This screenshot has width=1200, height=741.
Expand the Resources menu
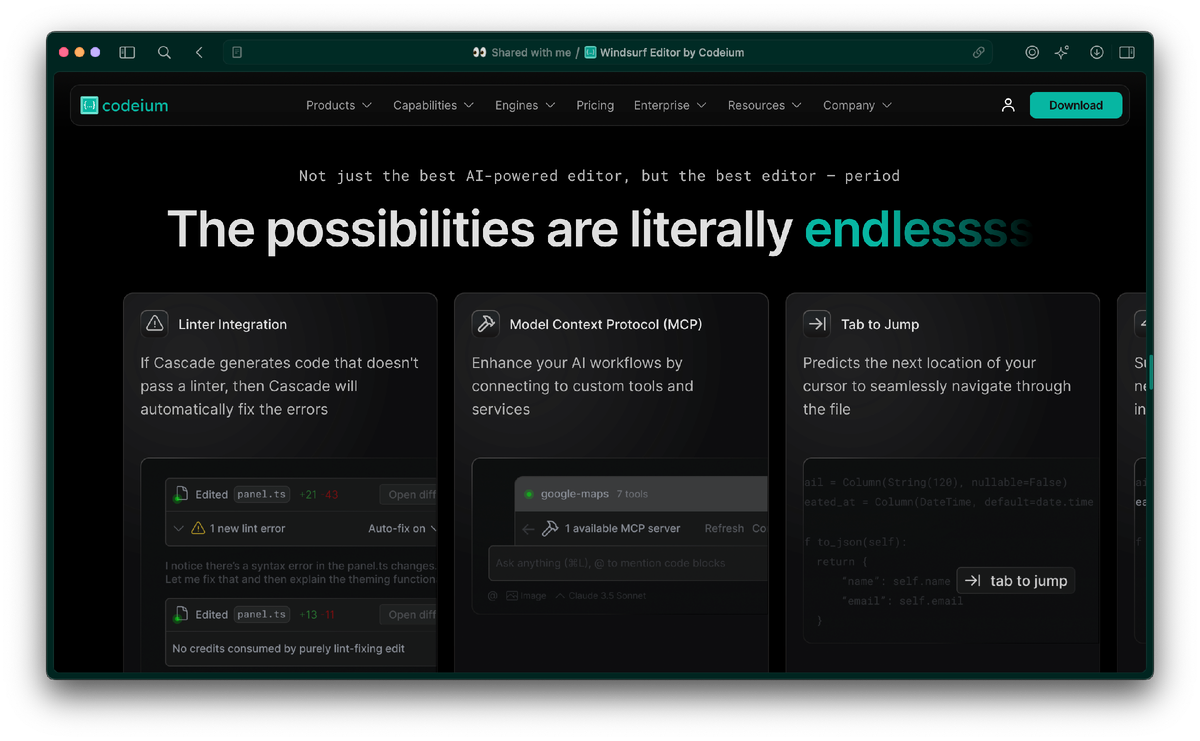tap(765, 105)
